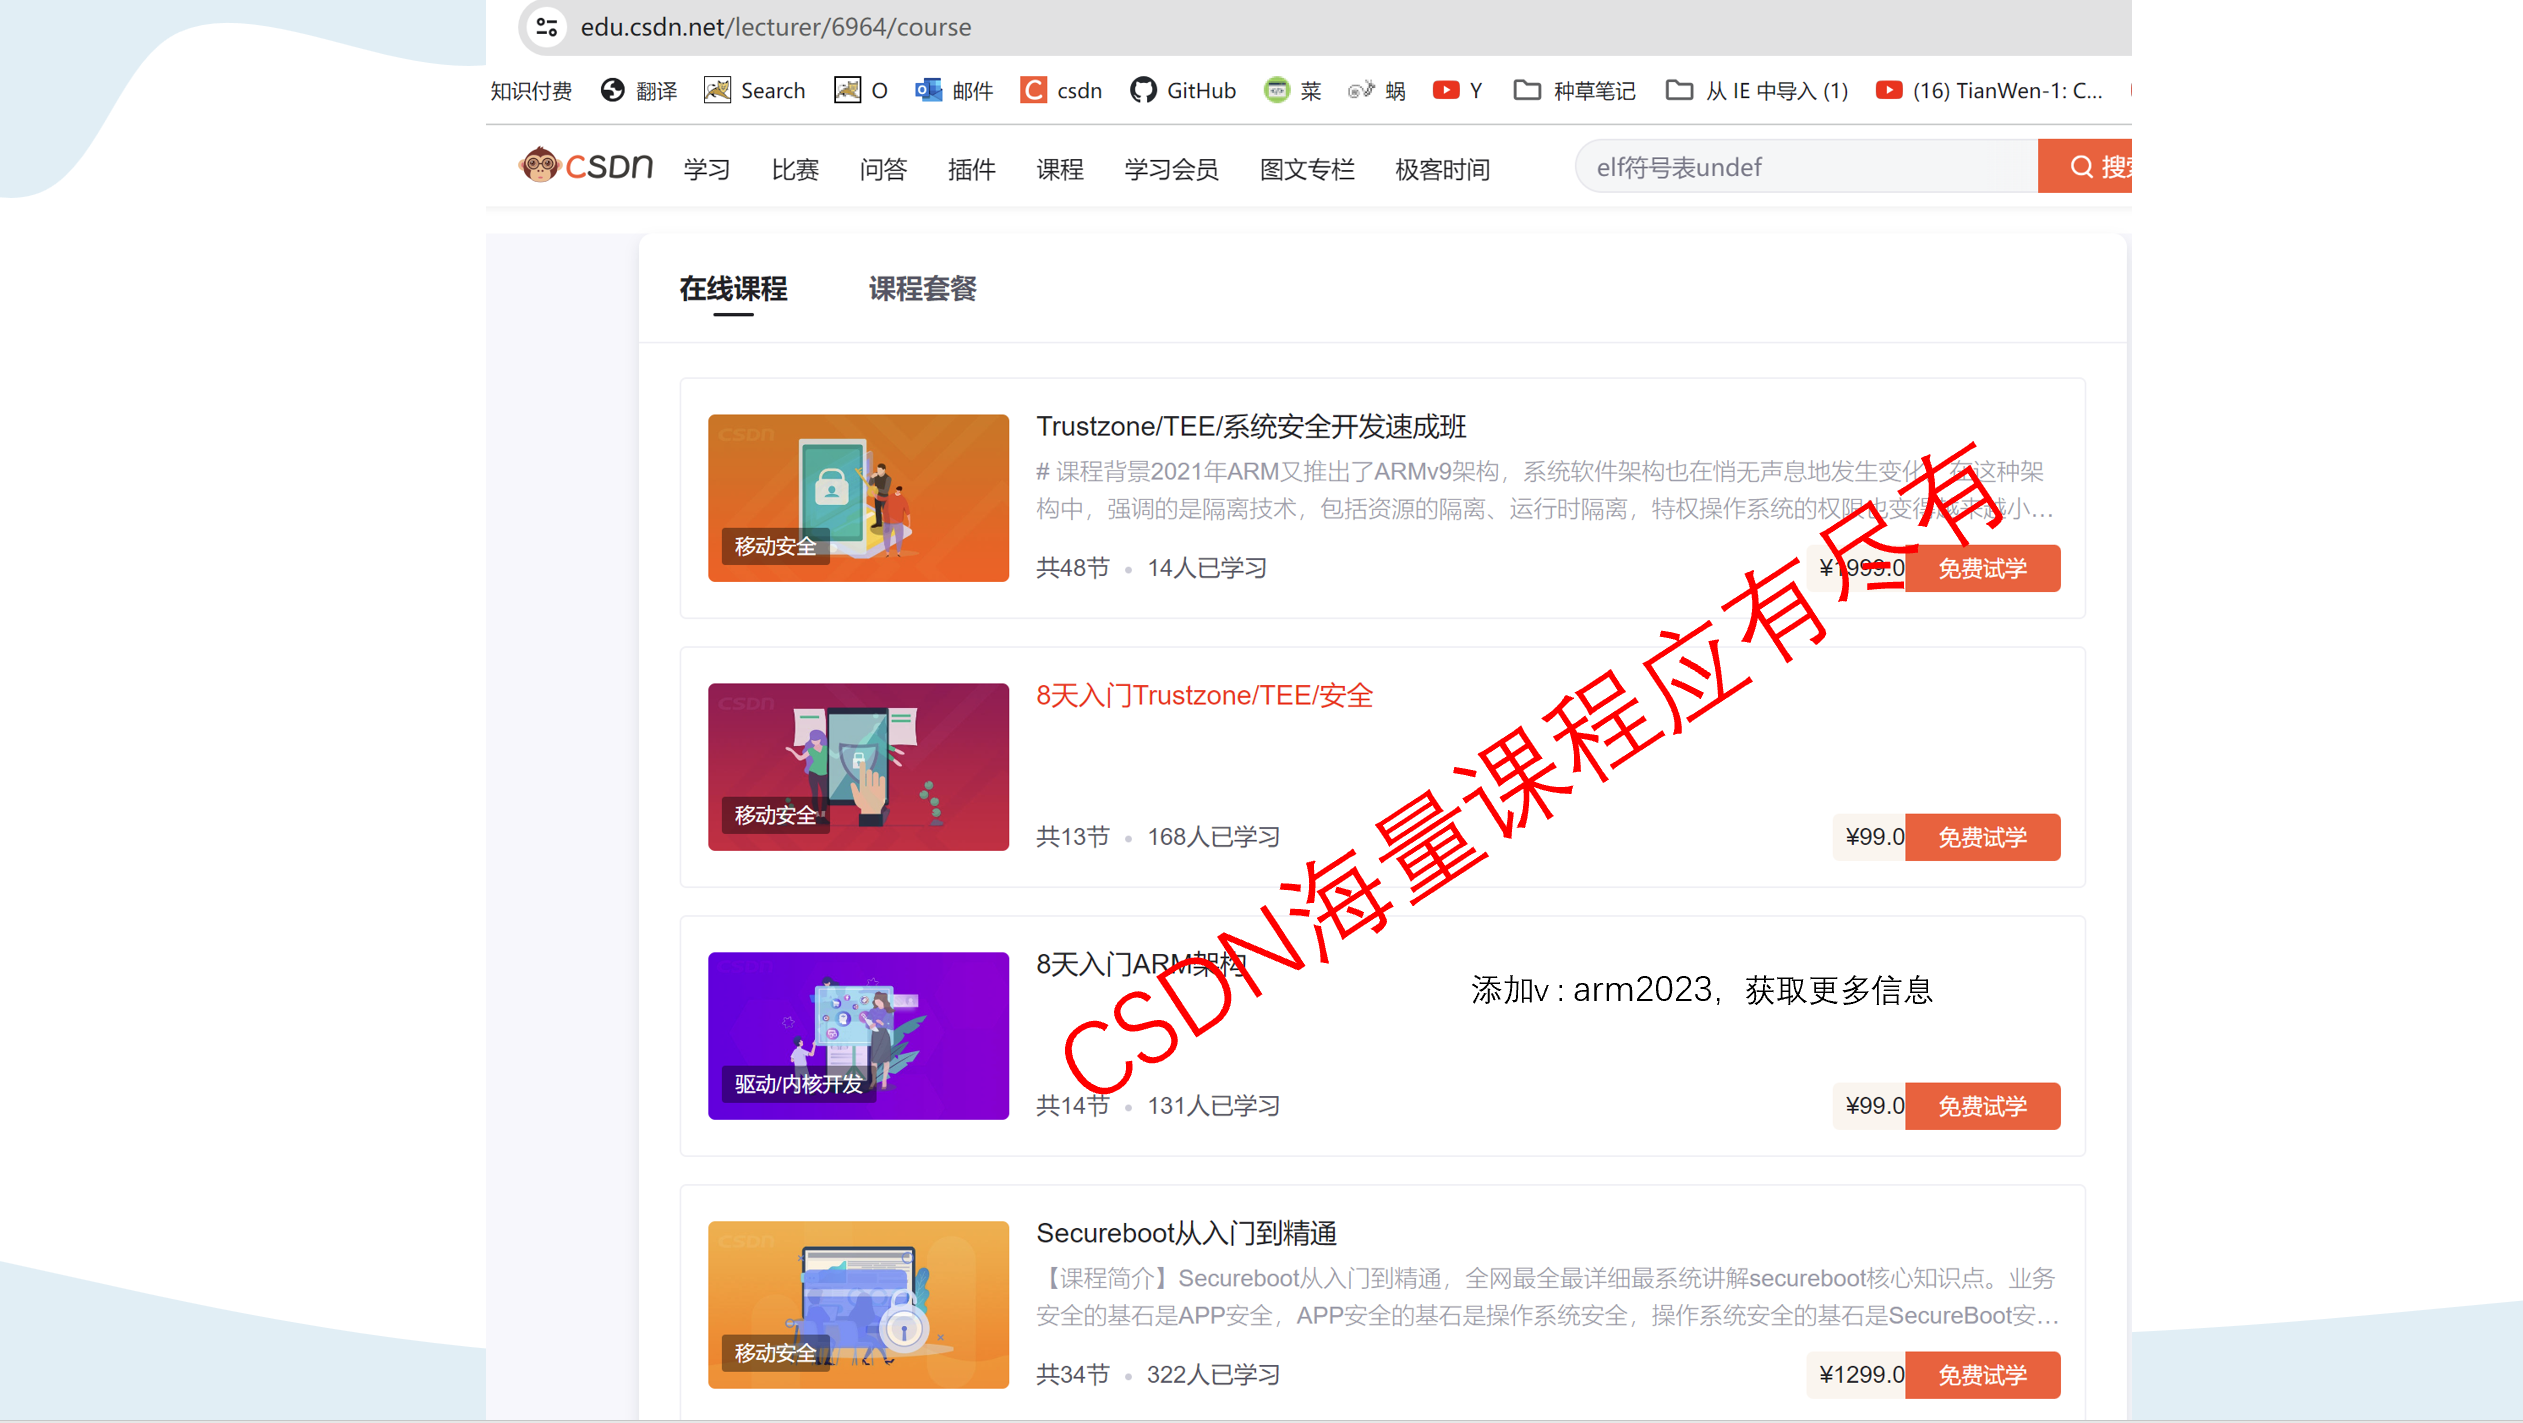Open the 种草笔记 bookmark folder
The width and height of the screenshot is (2523, 1423).
pos(1575,91)
